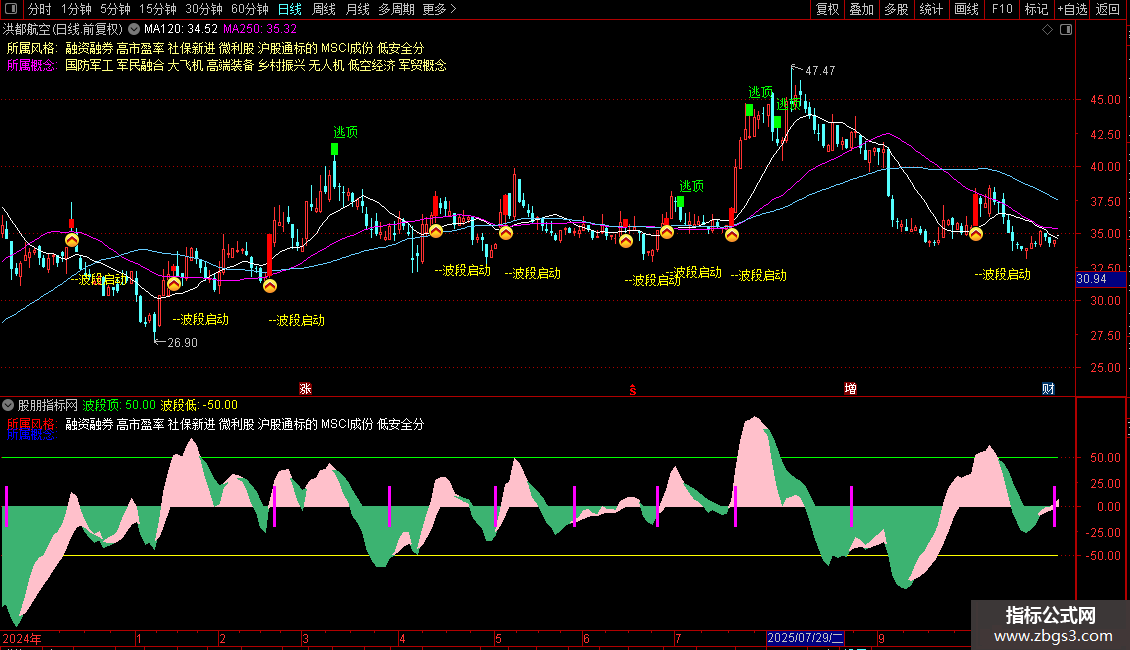Click the 2025/07/29 date marker on timeline
1130x650 pixels.
click(805, 638)
